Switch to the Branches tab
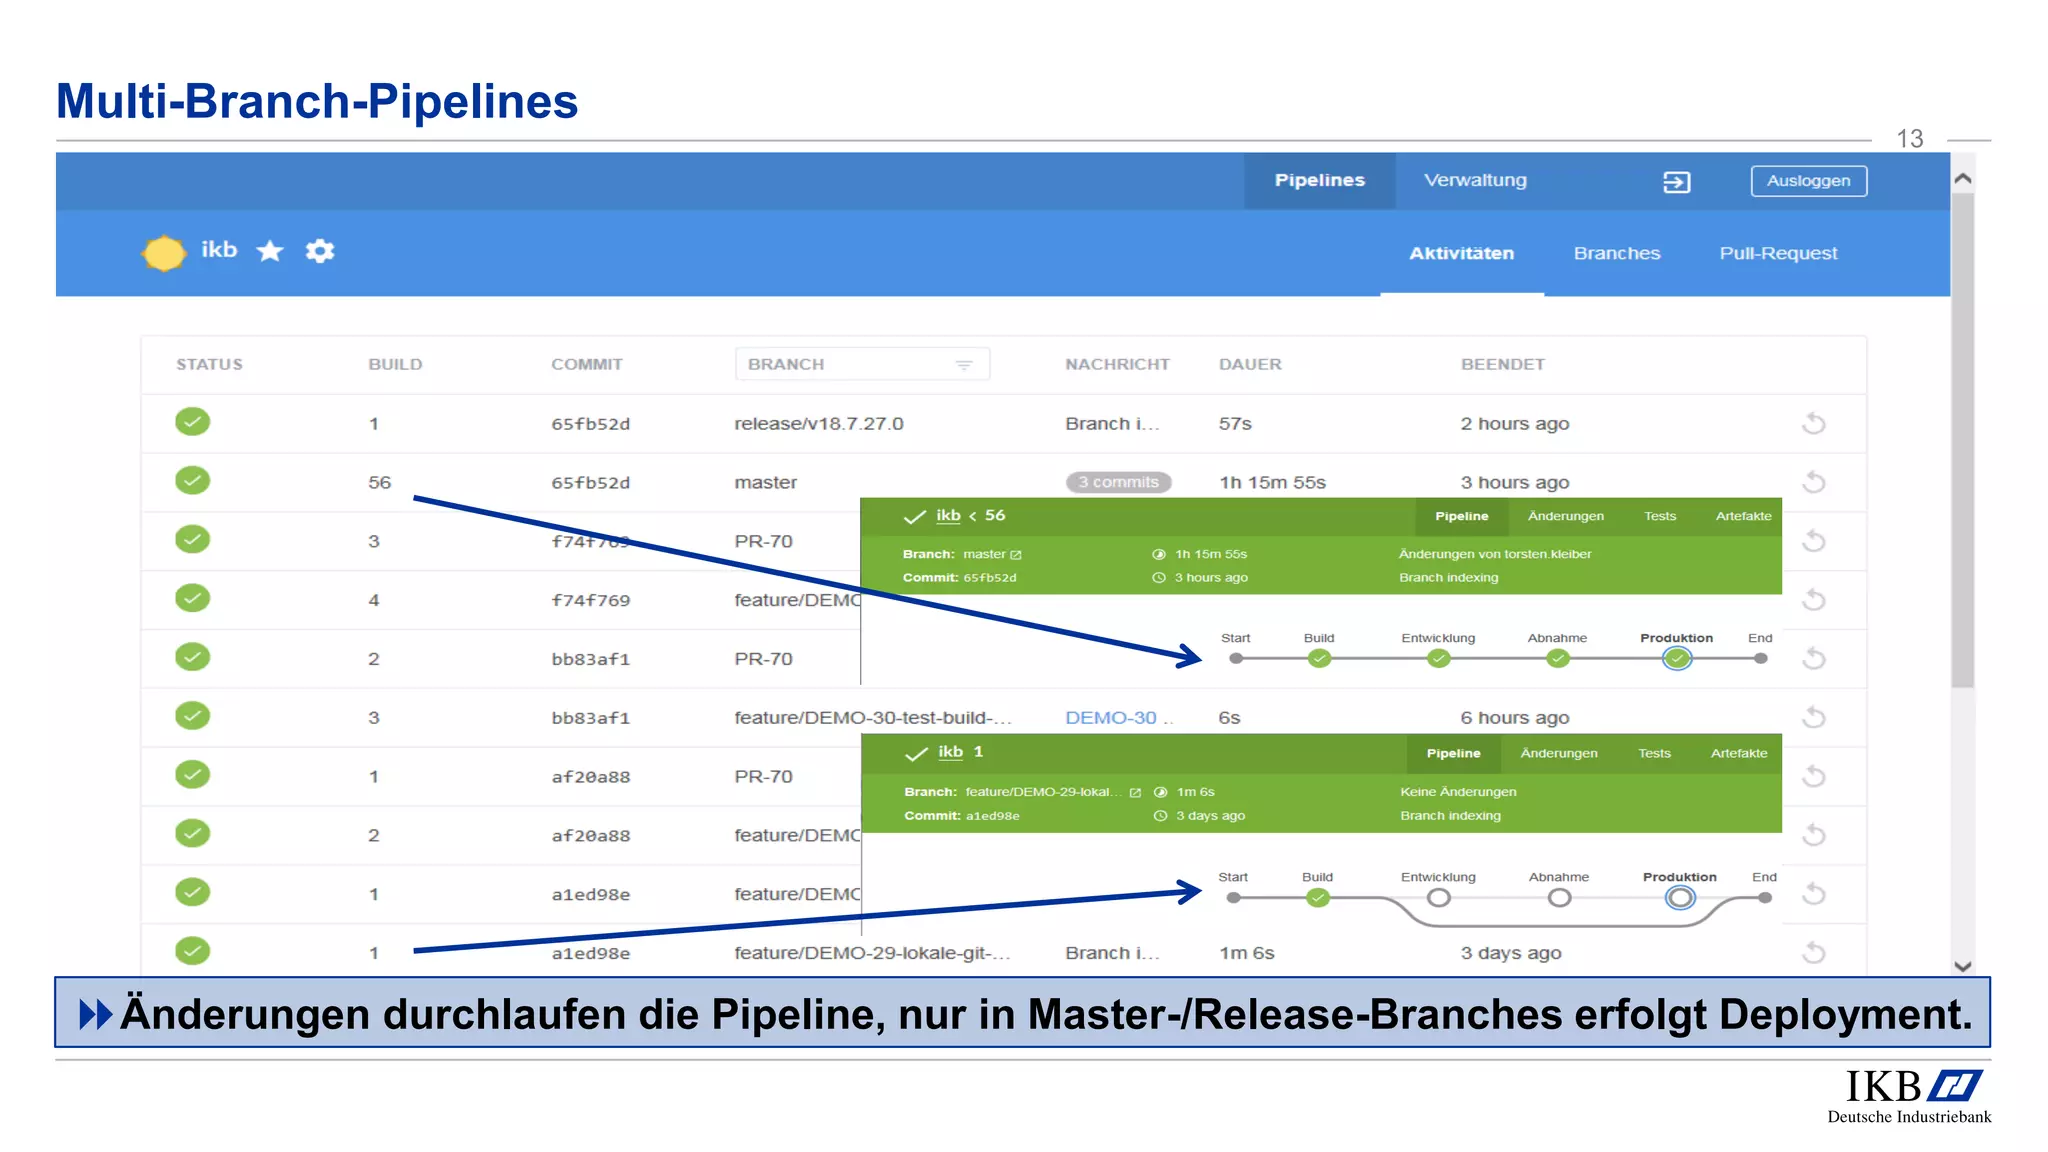This screenshot has width=2048, height=1152. click(1617, 254)
